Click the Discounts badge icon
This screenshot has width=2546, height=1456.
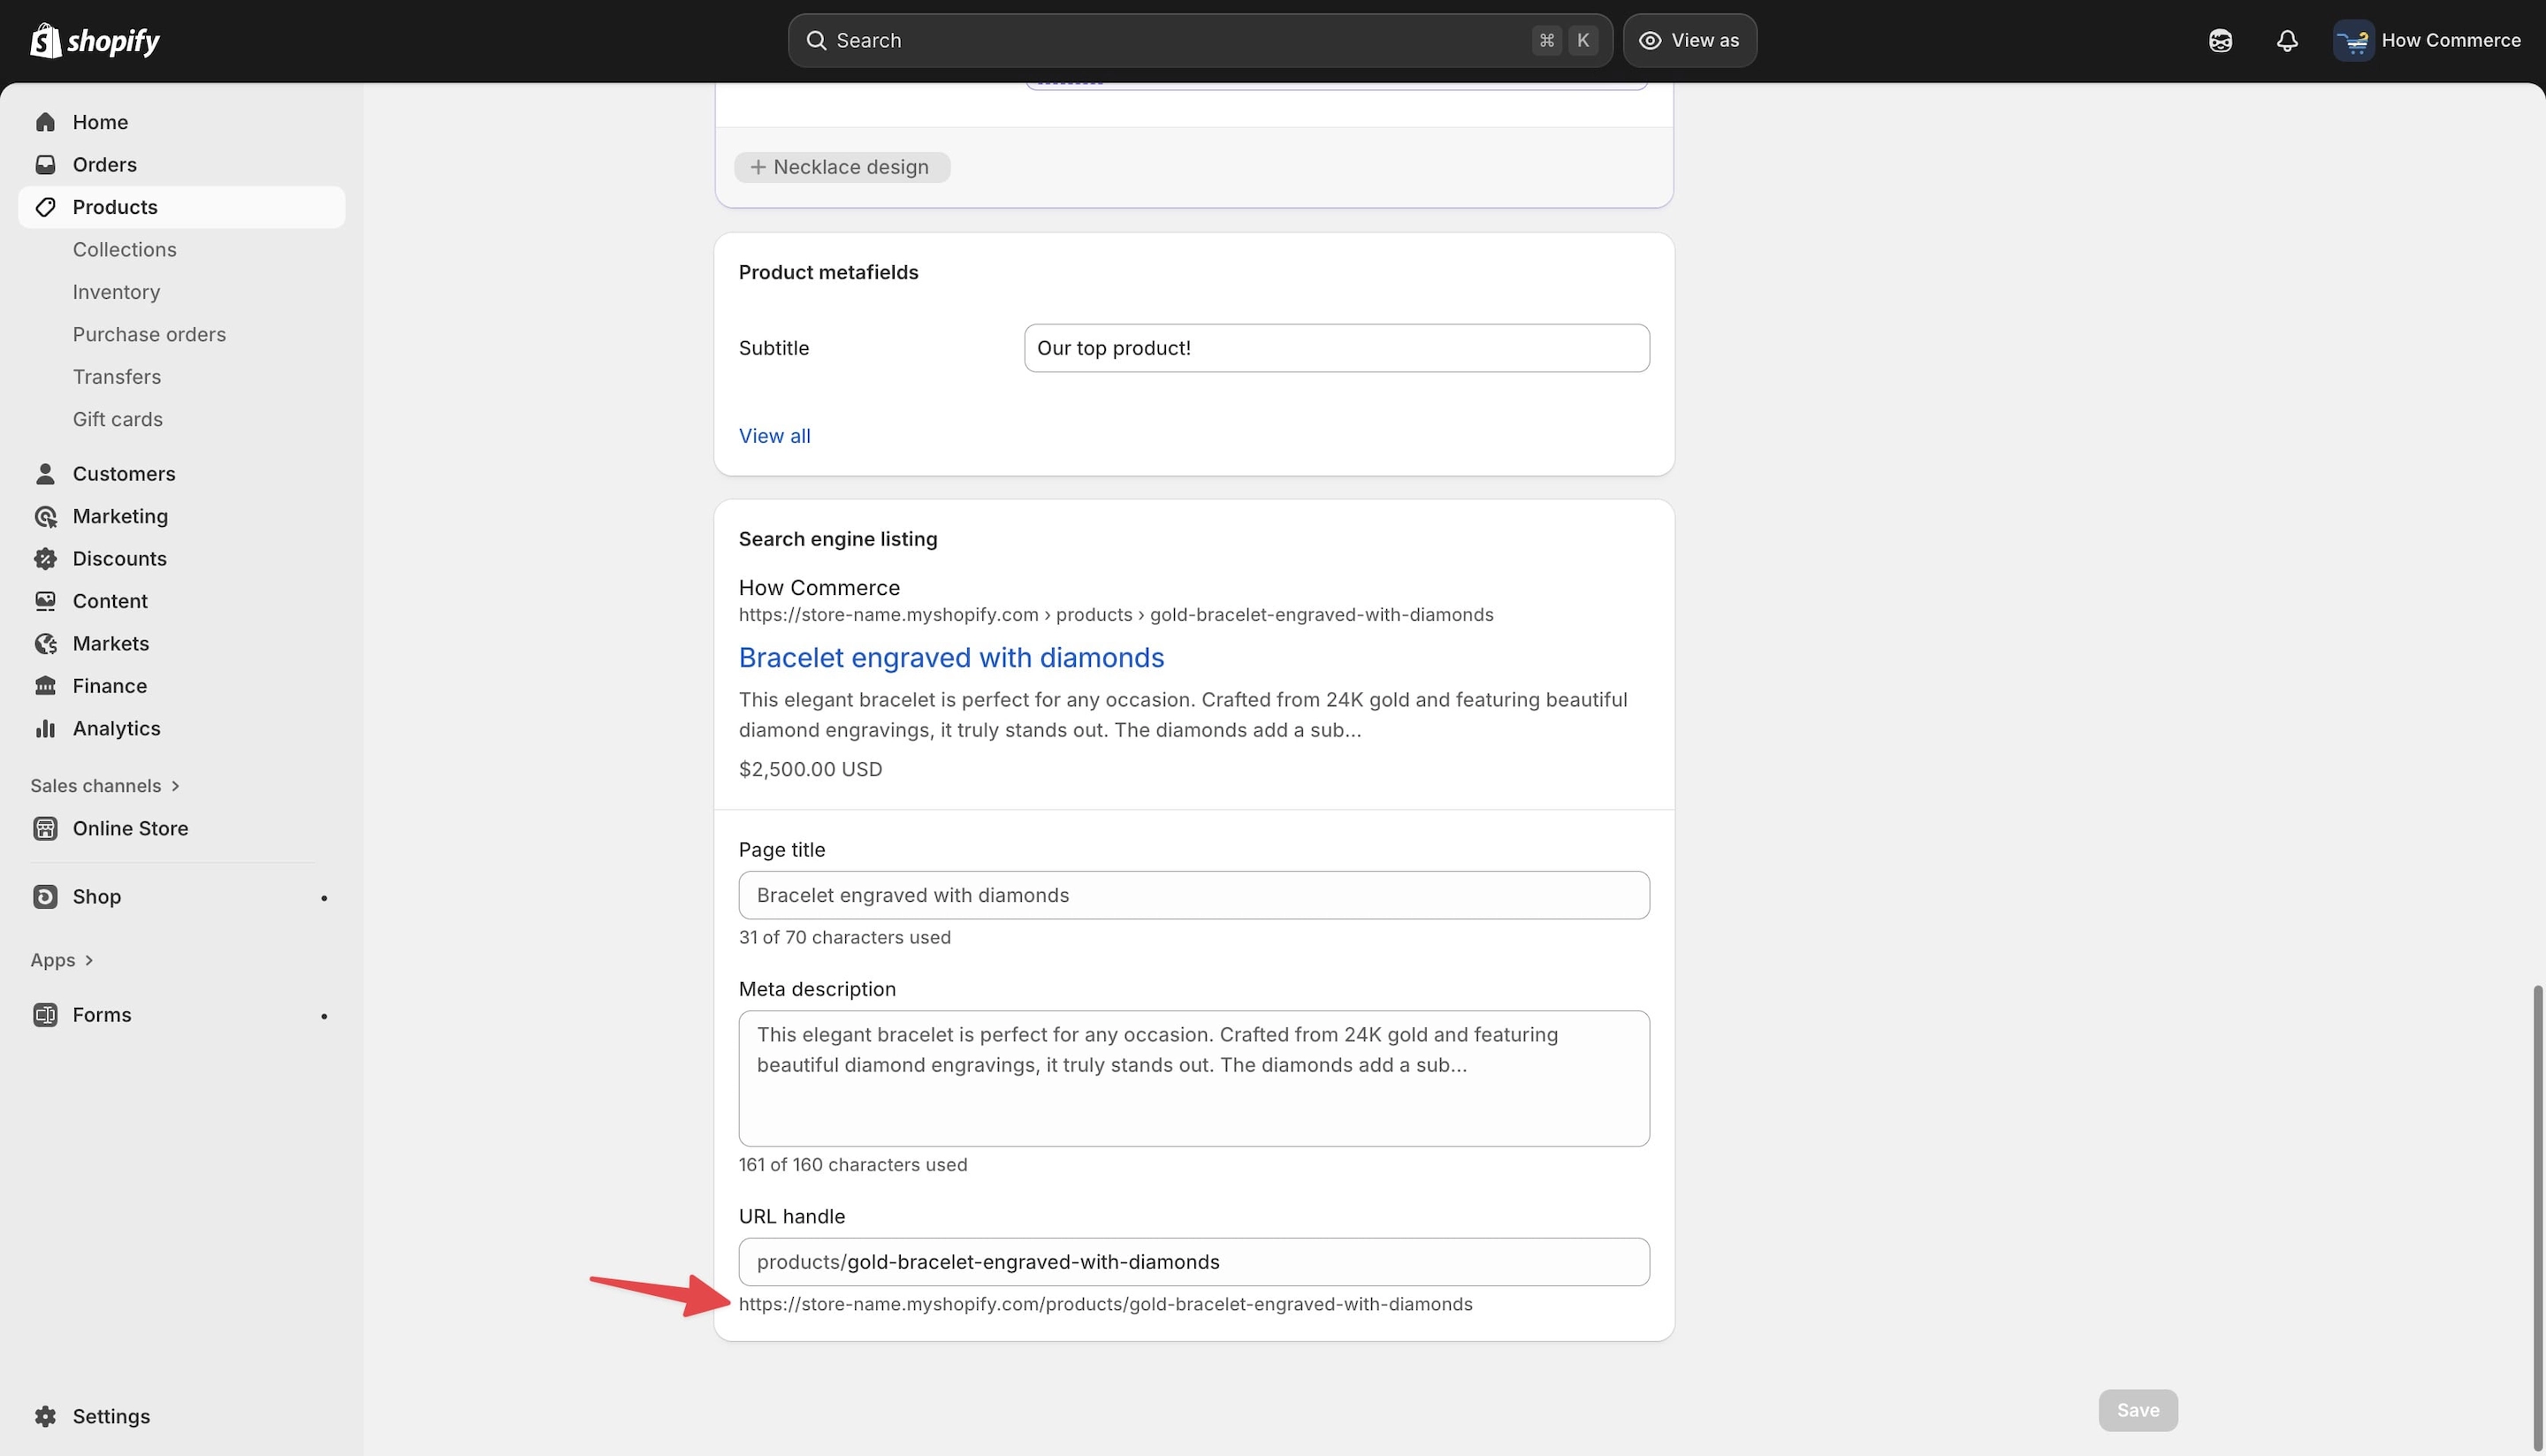point(45,558)
